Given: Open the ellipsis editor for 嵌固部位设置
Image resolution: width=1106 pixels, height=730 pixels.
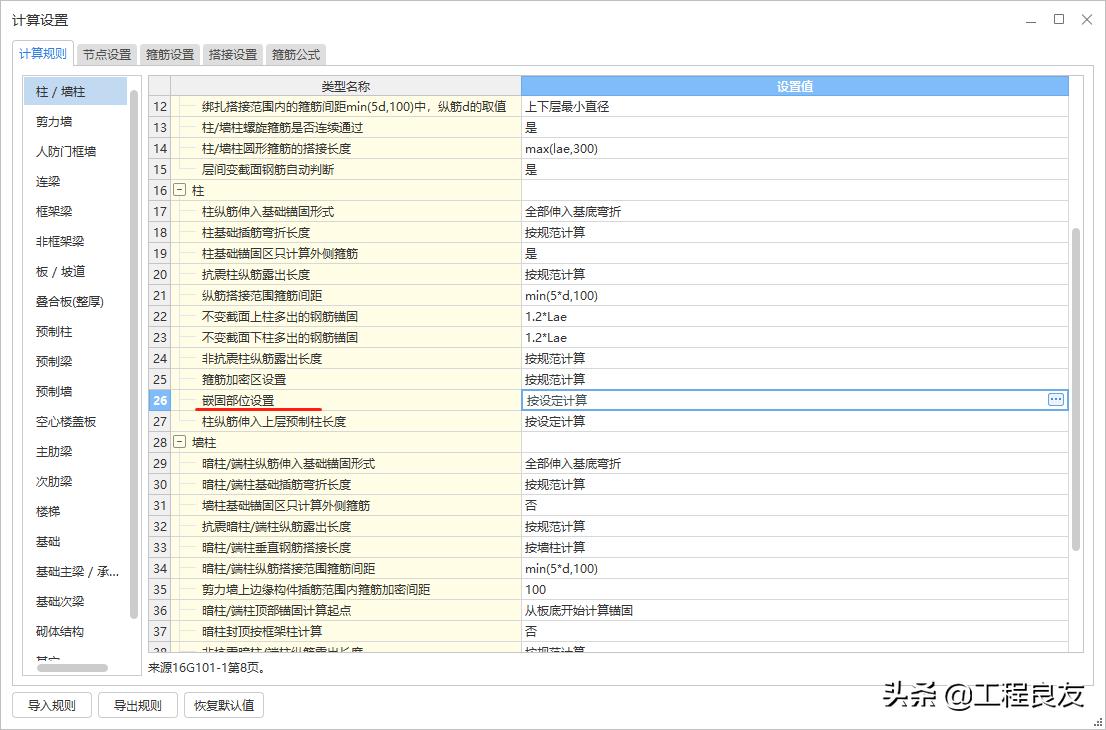Looking at the screenshot, I should (1056, 399).
